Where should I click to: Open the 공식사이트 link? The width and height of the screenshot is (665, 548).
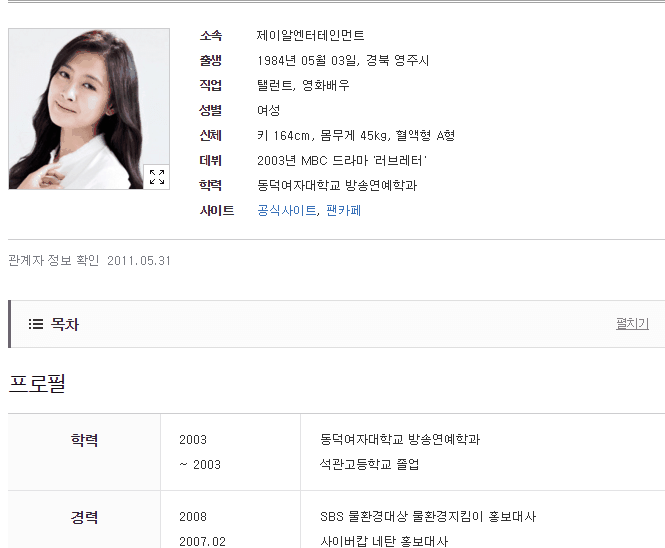point(287,210)
